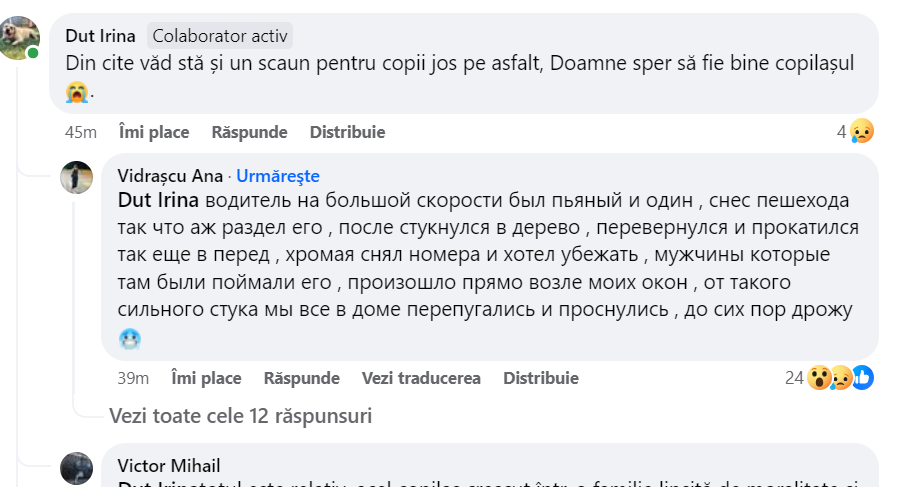The image size is (920, 487).
Task: Expand all 12 replies with 'Vezi toate cele 12 răspunsuri'
Action: pos(240,415)
